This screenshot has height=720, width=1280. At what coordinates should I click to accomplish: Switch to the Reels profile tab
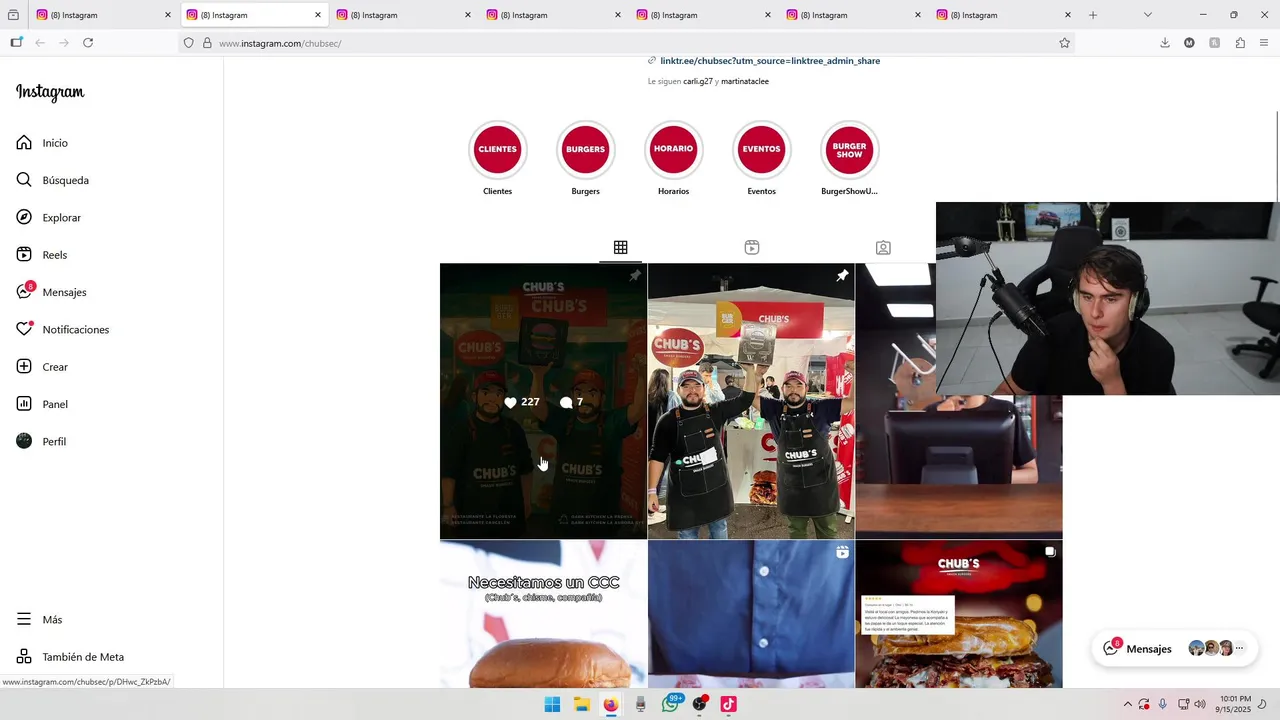click(752, 247)
